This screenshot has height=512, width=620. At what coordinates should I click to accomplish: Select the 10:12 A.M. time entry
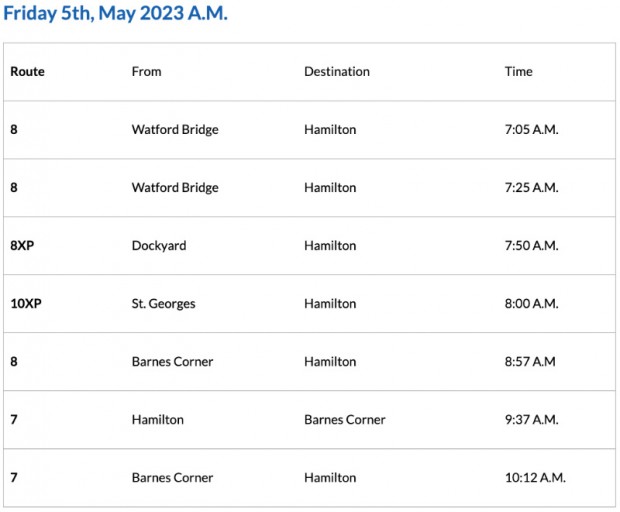pyautogui.click(x=535, y=478)
